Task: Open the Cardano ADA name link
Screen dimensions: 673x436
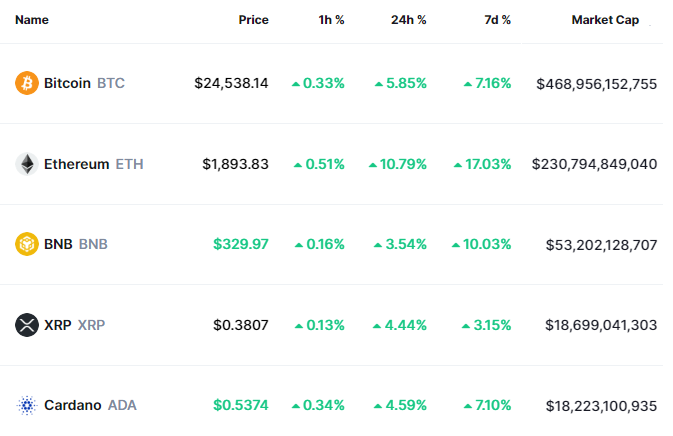Action: [x=90, y=405]
